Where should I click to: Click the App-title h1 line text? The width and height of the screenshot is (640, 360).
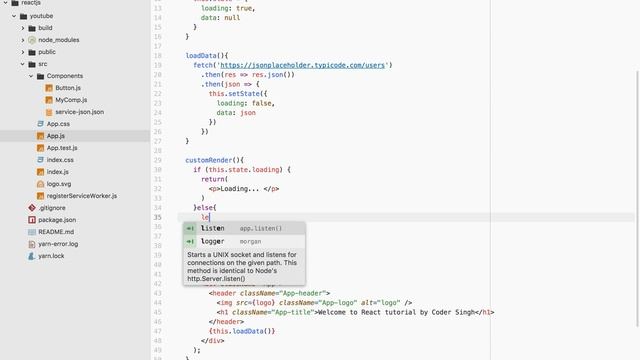(x=355, y=313)
